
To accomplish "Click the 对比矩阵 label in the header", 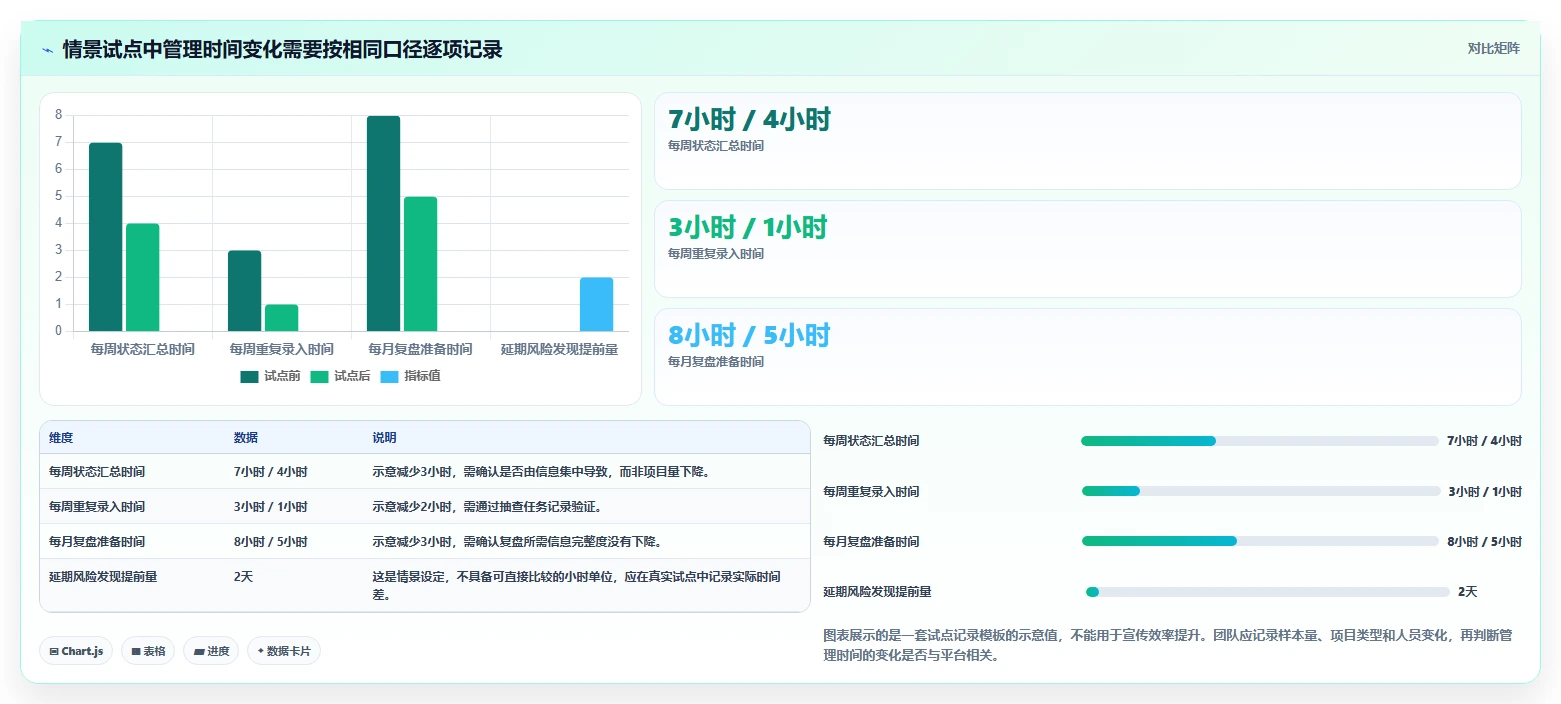I will (x=1493, y=49).
